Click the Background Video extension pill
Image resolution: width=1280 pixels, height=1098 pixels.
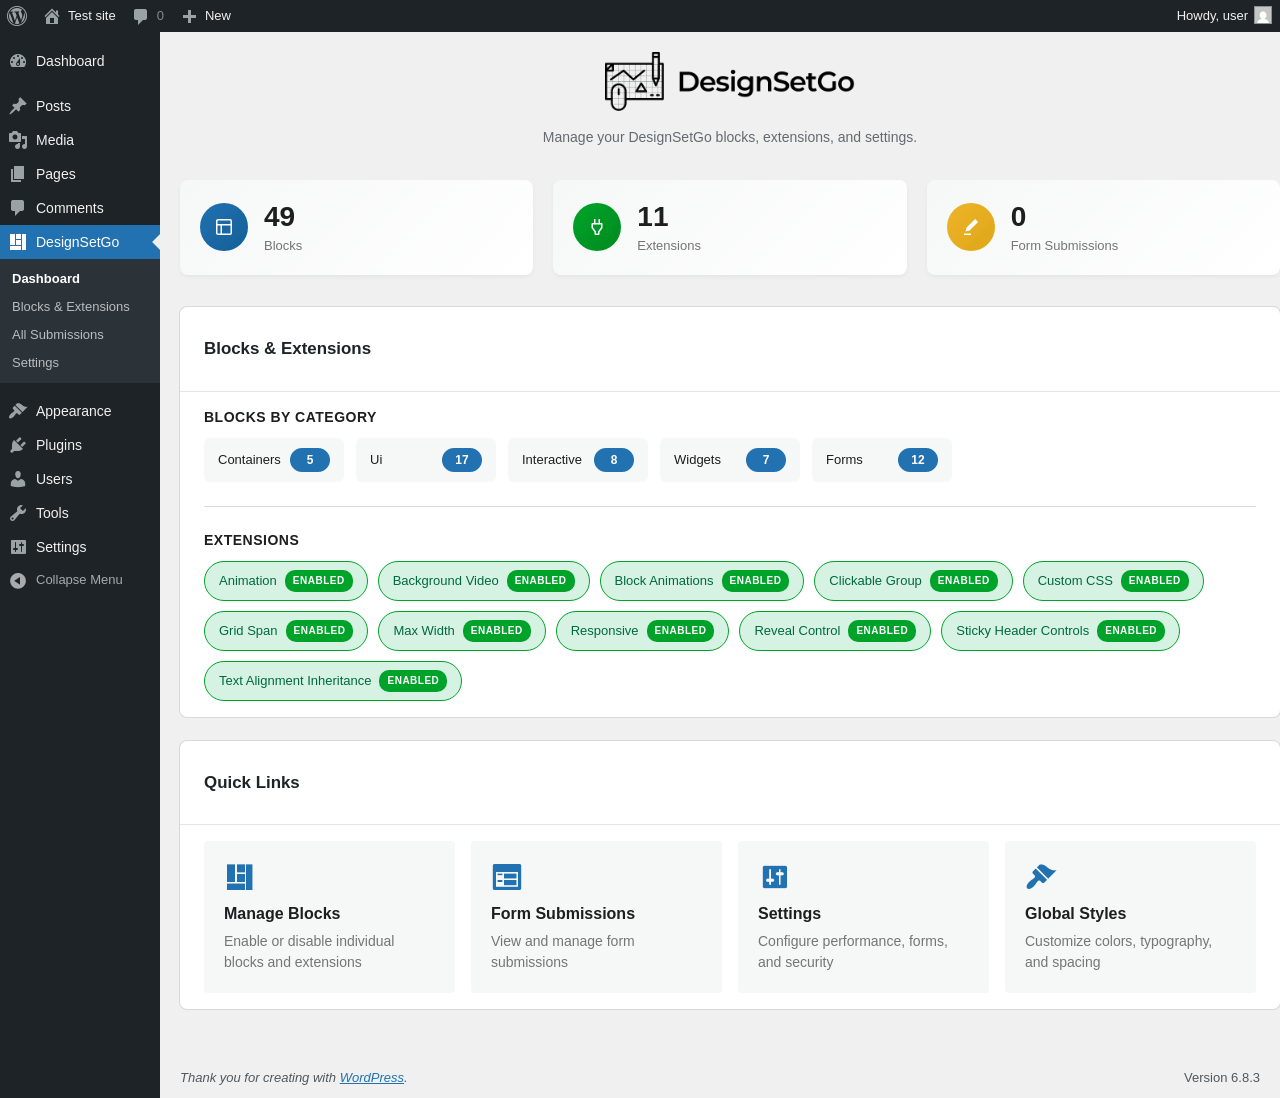[484, 581]
